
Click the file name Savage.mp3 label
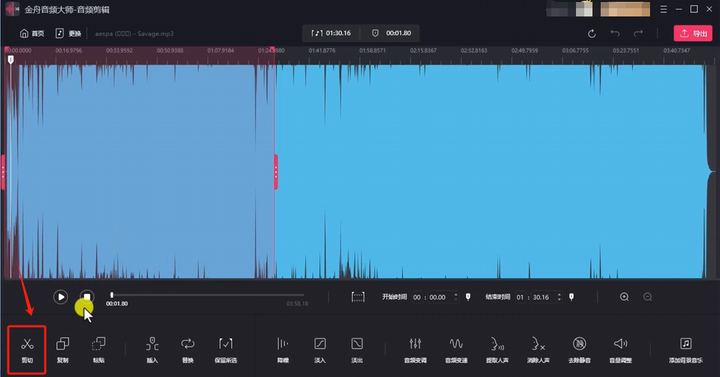click(x=134, y=34)
